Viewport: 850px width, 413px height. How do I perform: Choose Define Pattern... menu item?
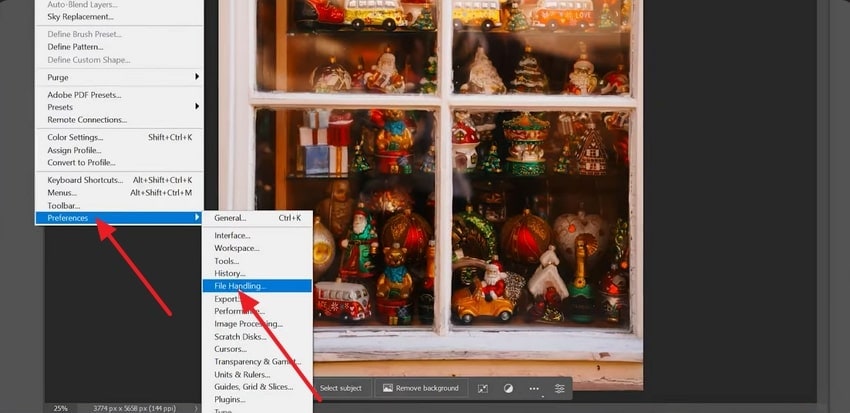click(x=119, y=47)
